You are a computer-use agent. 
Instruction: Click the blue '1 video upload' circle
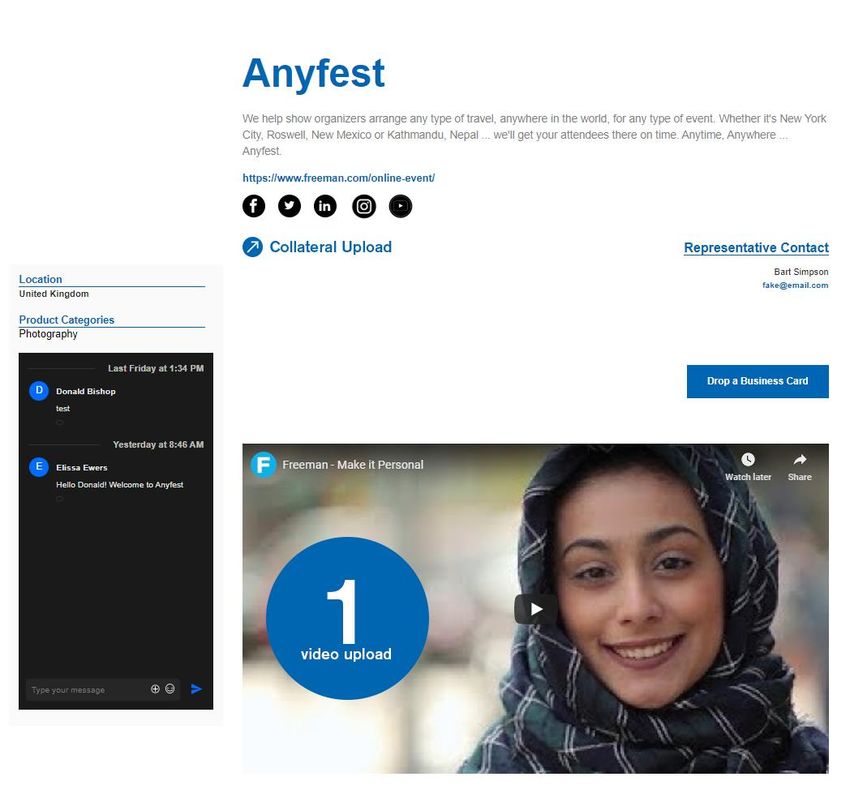(347, 618)
